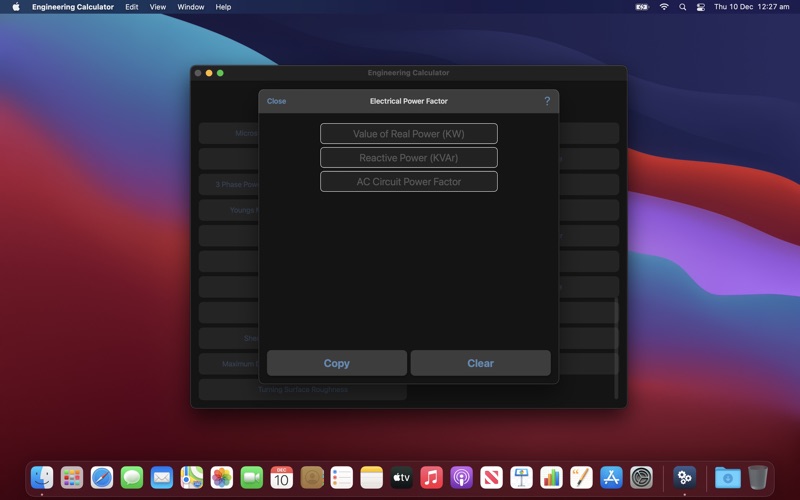Image resolution: width=800 pixels, height=500 pixels.
Task: Click the Value of Real Power (KW) field
Action: click(x=409, y=134)
